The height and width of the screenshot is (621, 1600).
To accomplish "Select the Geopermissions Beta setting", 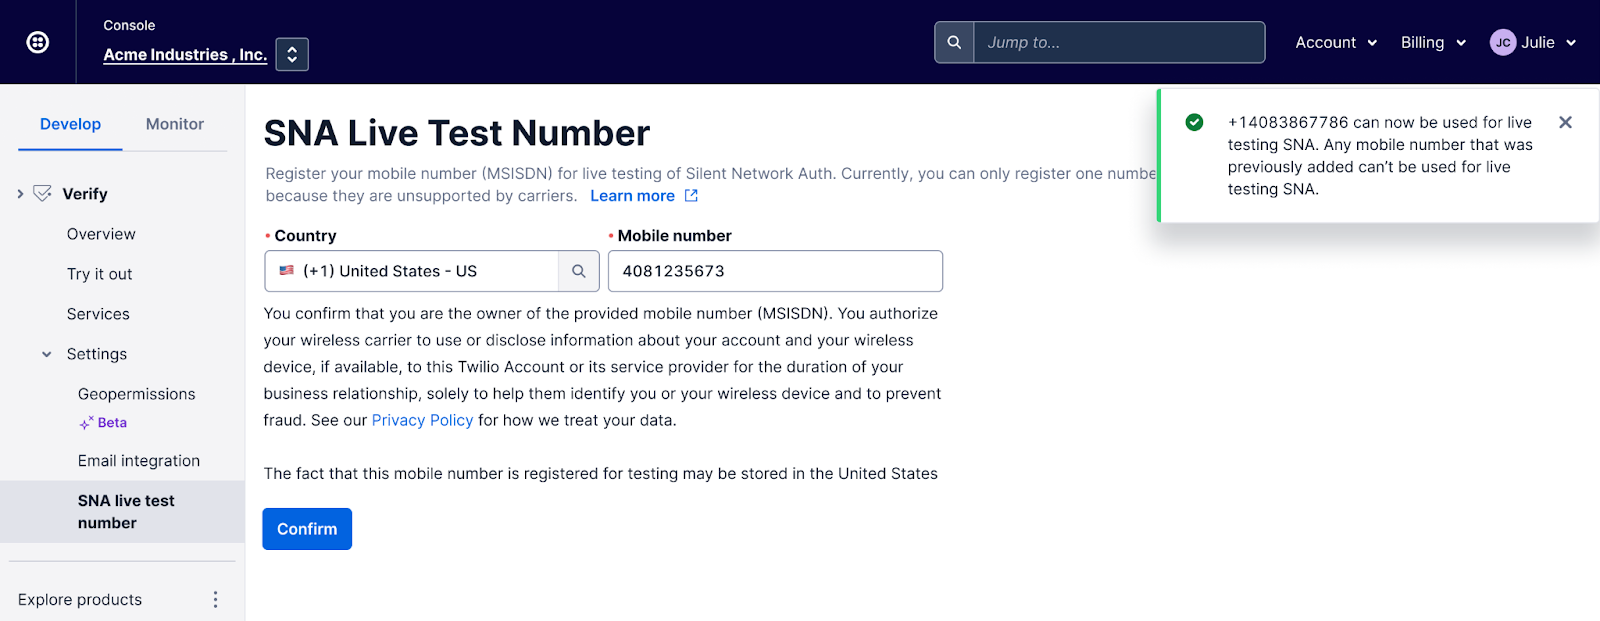I will click(136, 394).
